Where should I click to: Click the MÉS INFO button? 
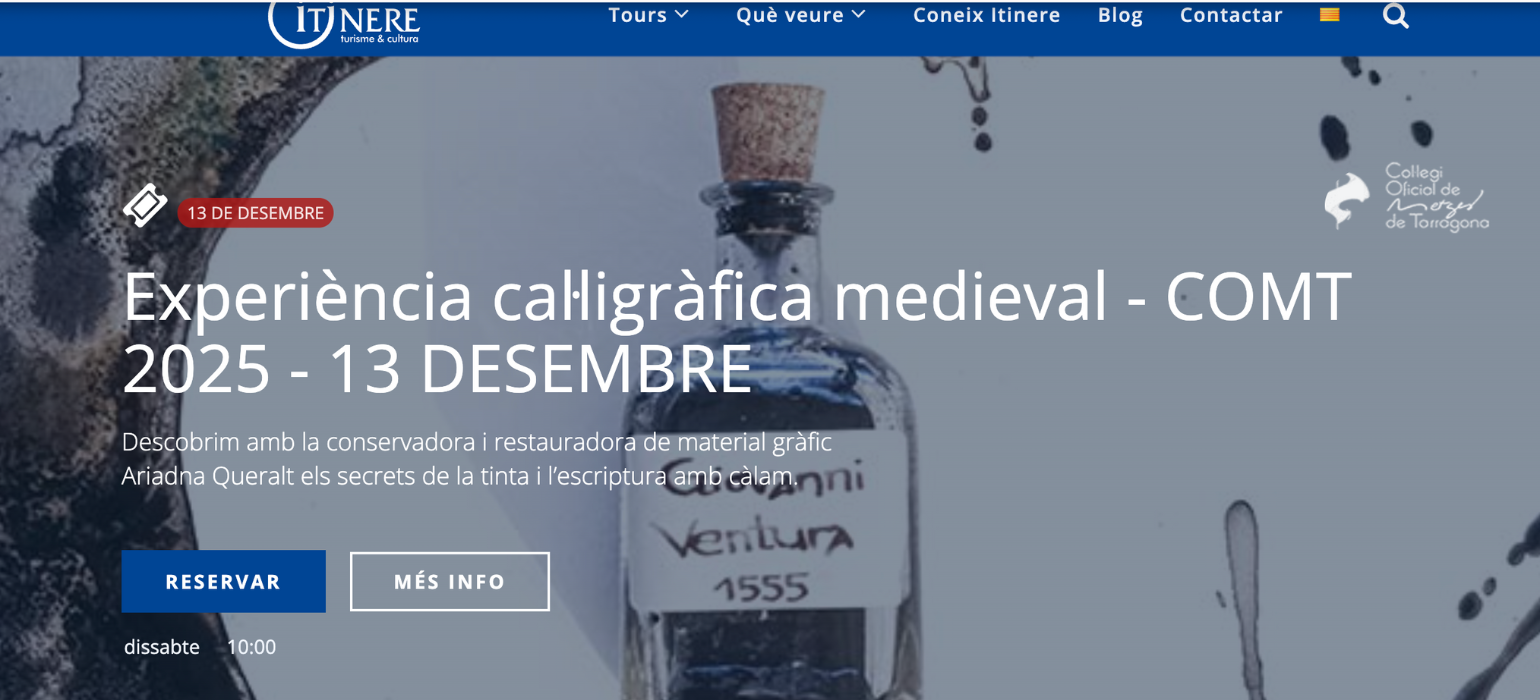450,581
